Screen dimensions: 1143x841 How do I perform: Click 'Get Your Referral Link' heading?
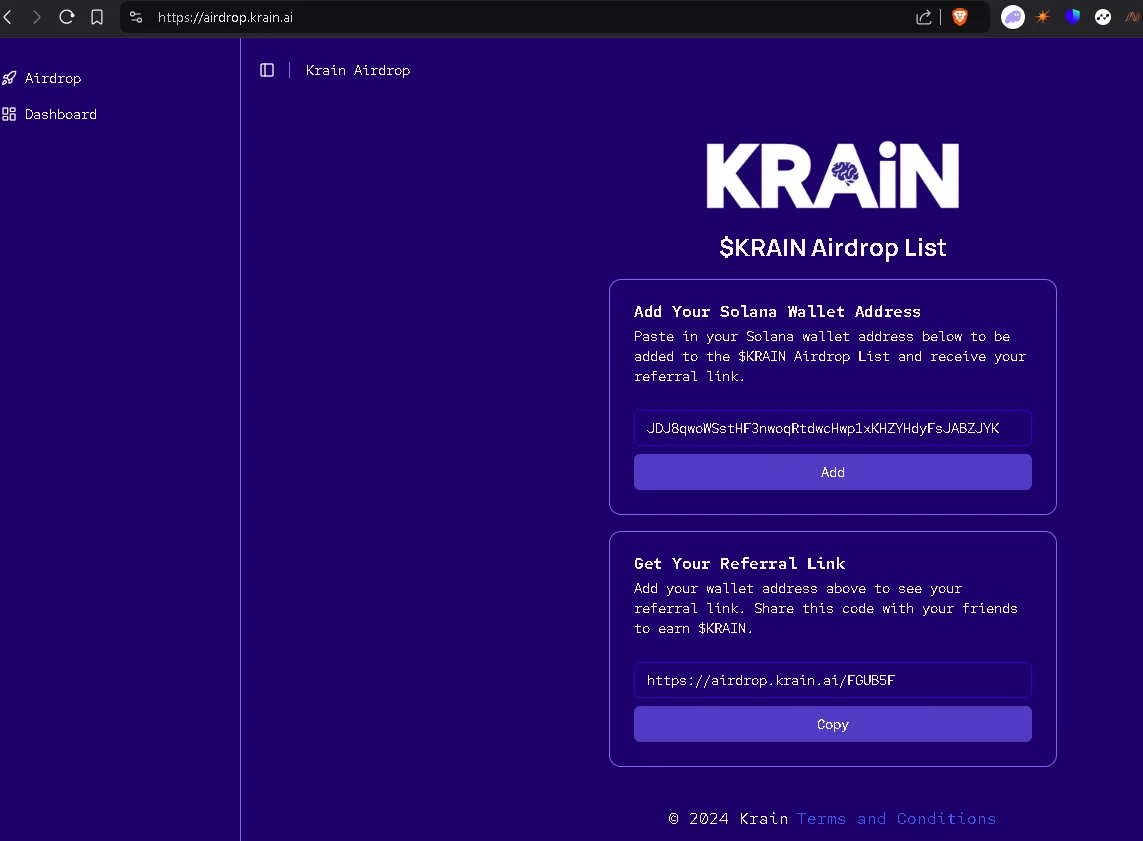739,563
